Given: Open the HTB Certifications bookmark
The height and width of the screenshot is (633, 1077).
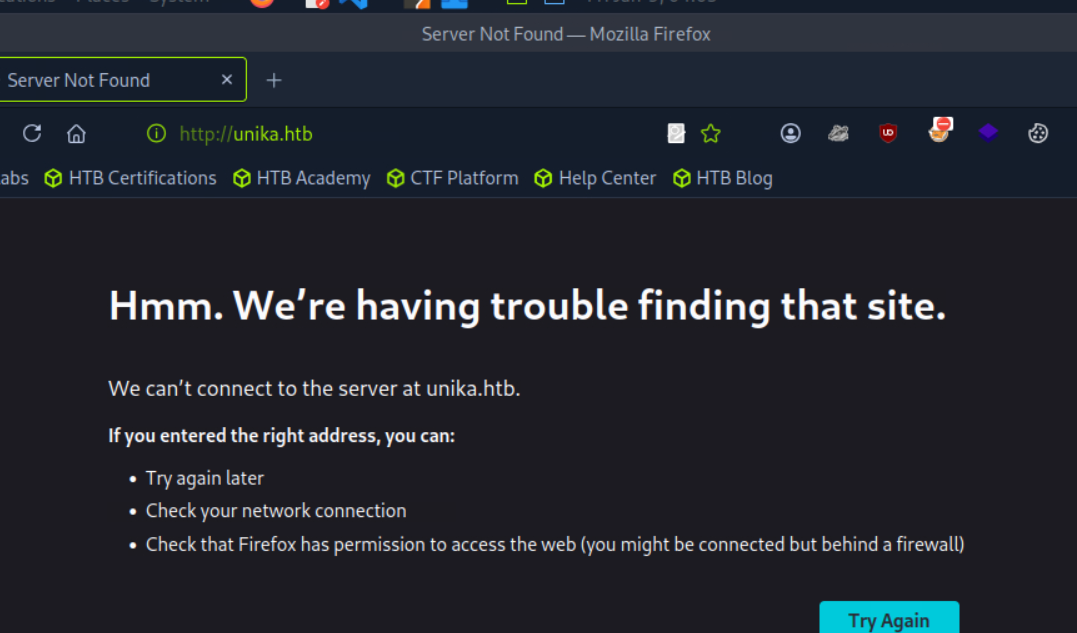Looking at the screenshot, I should tap(131, 178).
